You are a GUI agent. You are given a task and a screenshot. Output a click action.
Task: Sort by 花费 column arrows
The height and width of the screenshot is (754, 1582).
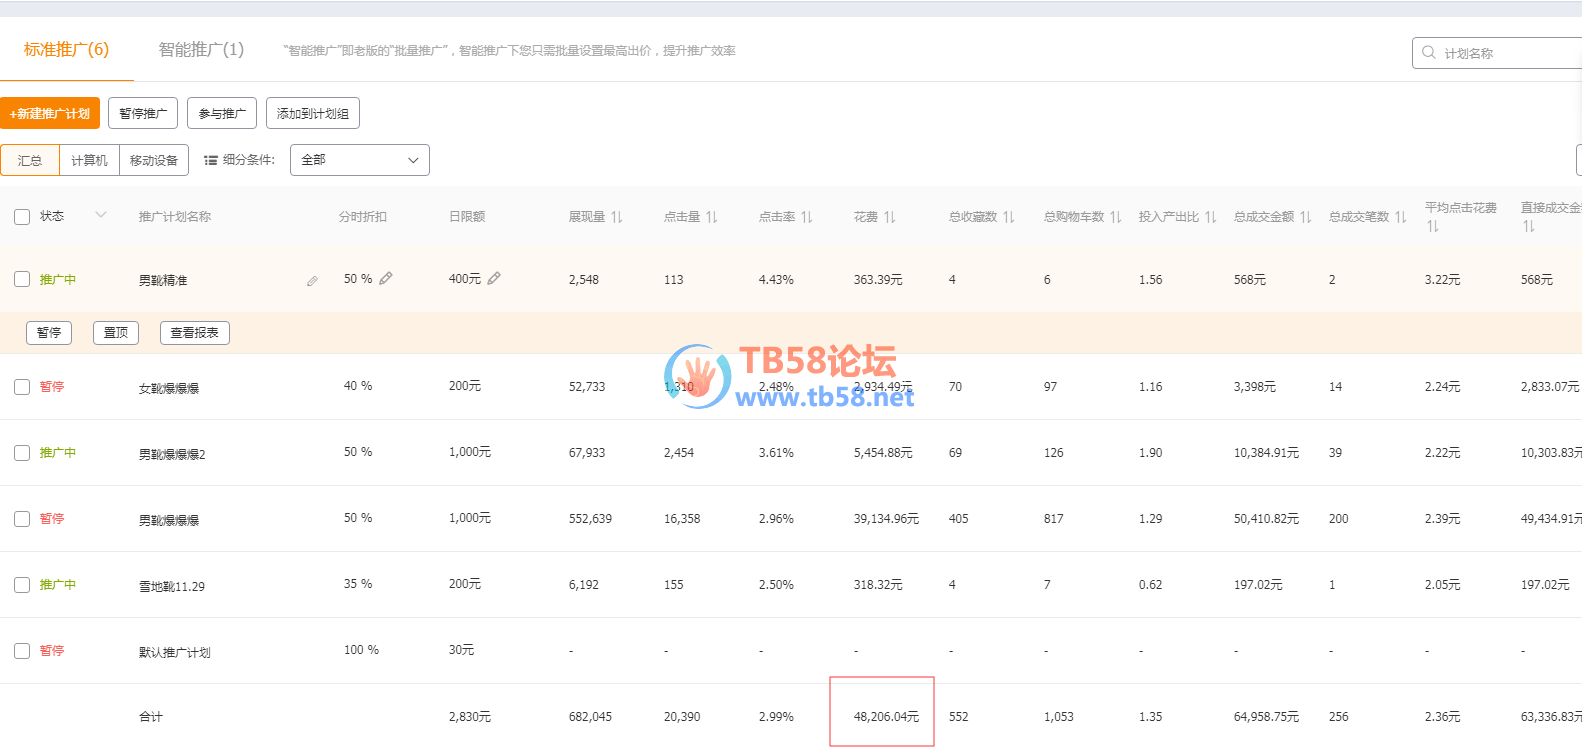click(x=890, y=217)
